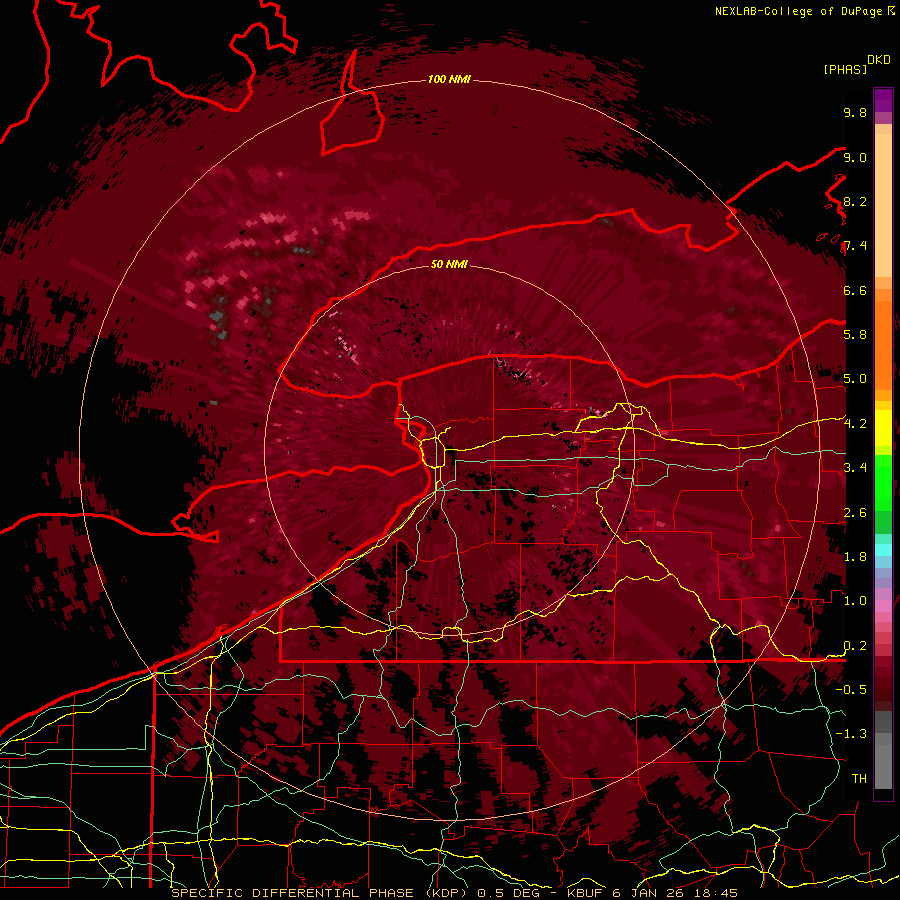Click the 4.2 scale value label
900x900 pixels.
[x=855, y=424]
